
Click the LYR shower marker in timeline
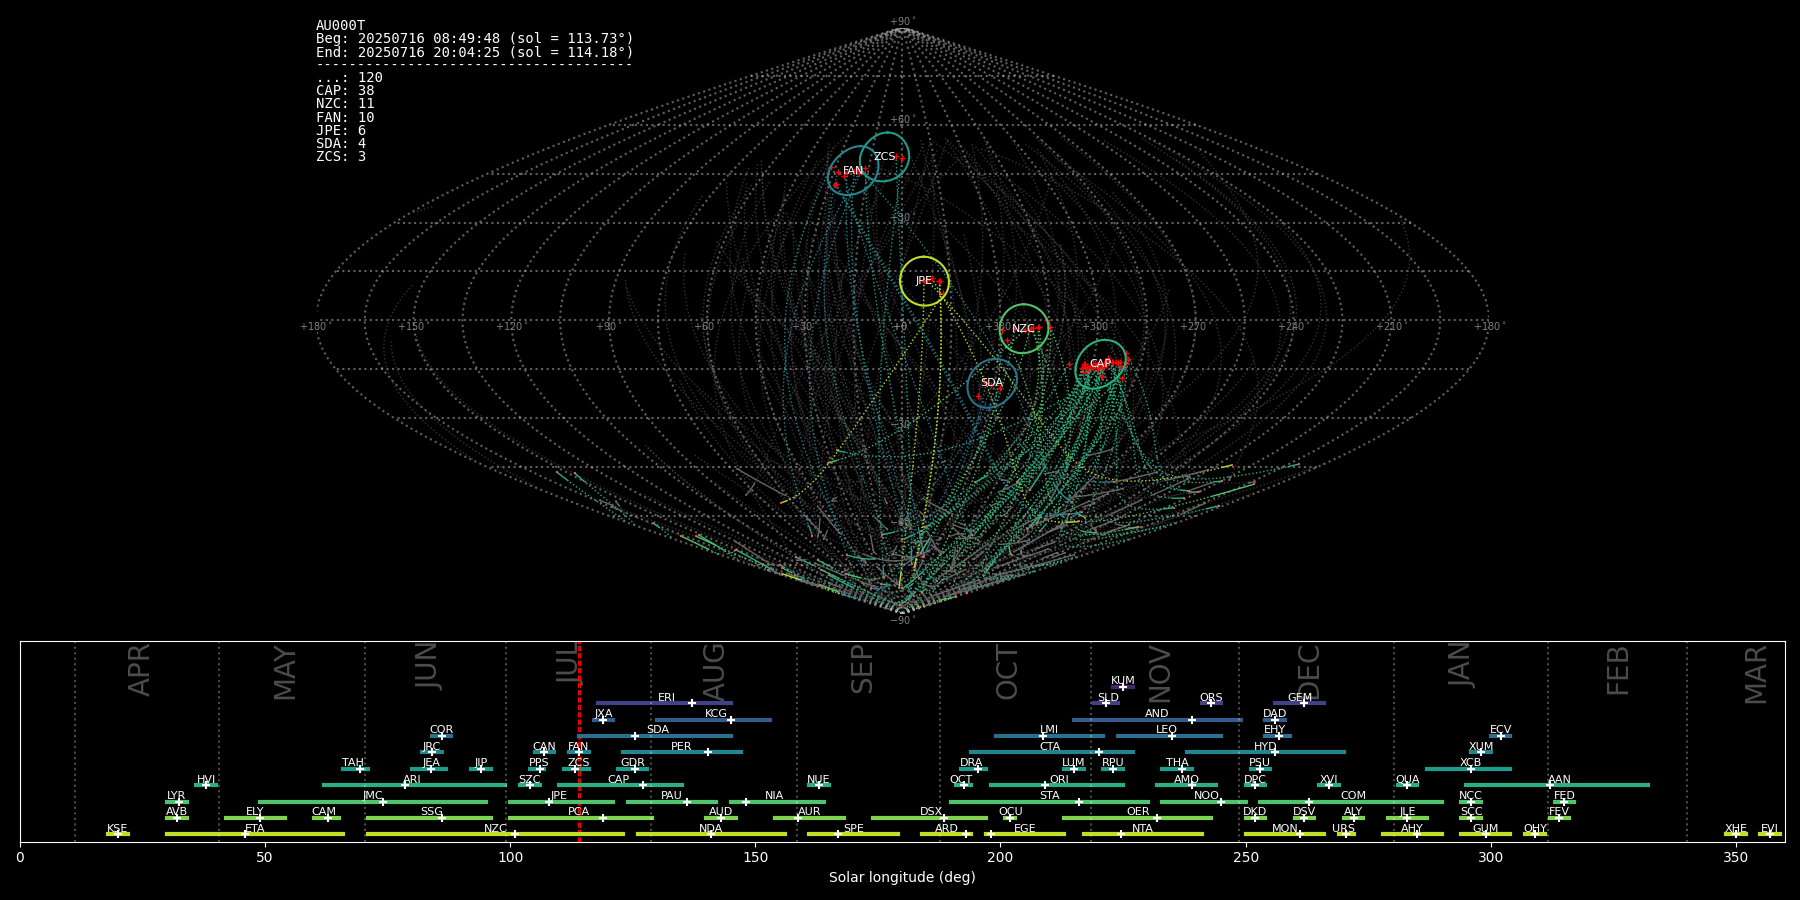(x=177, y=801)
